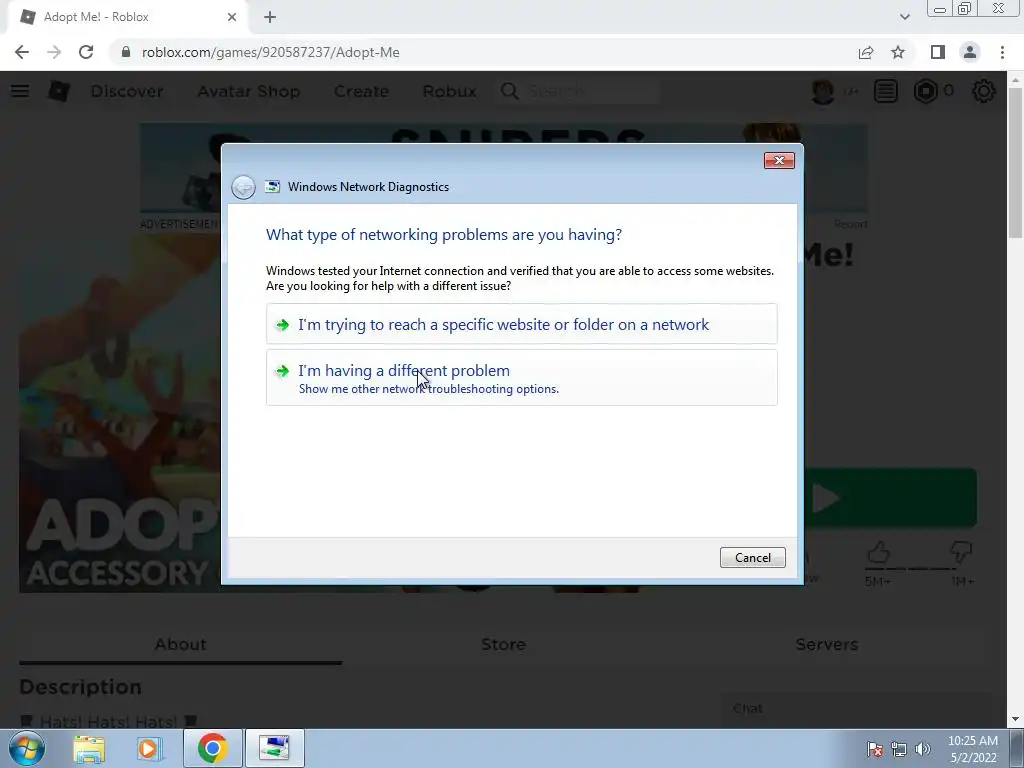Viewport: 1024px width, 768px height.
Task: Open the taskbar clock showing 10:25 AM
Action: pos(972,749)
